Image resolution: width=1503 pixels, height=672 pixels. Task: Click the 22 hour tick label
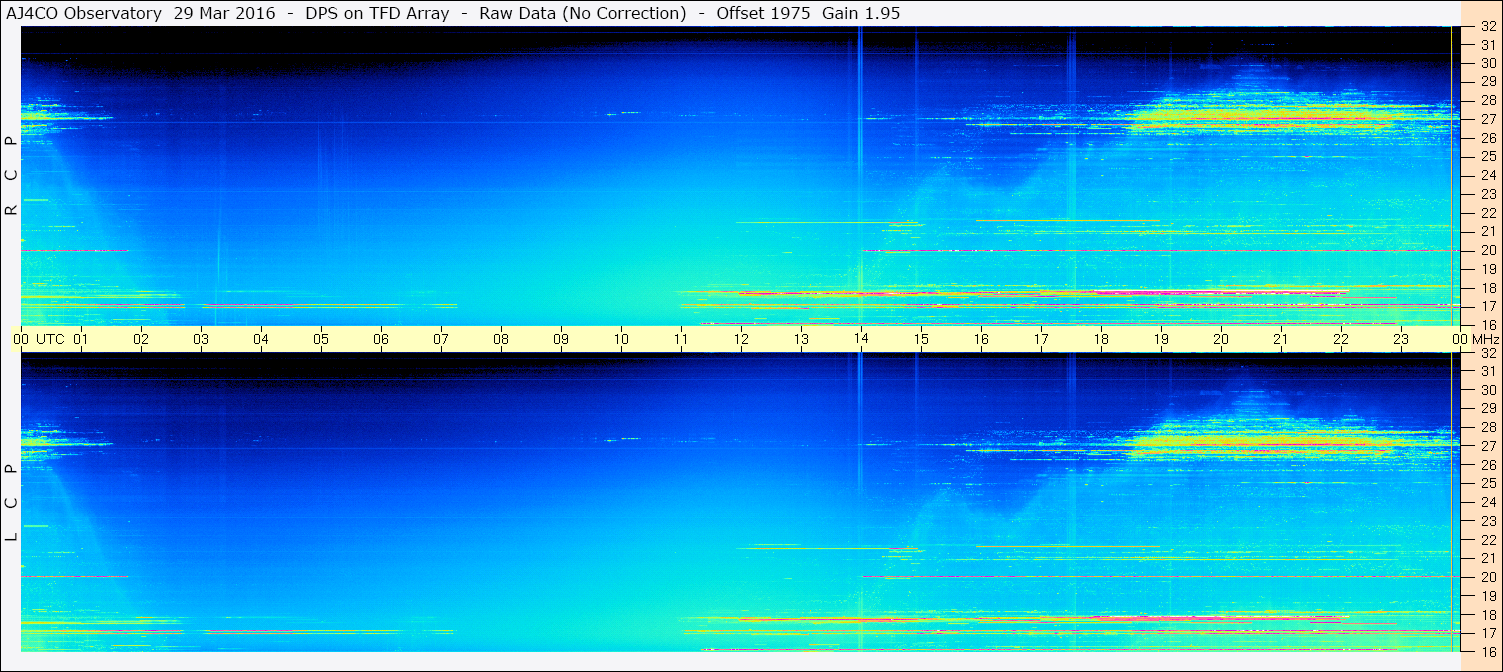1340,339
